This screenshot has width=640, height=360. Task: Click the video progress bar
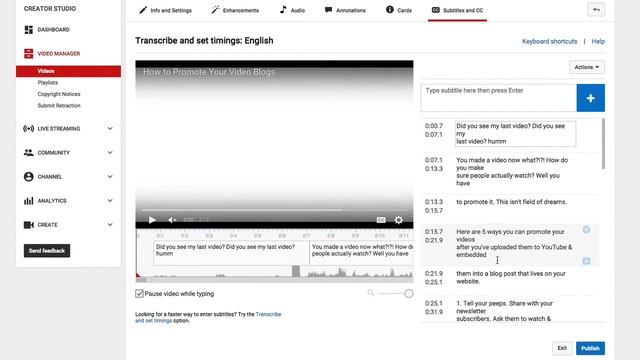[x=274, y=210]
